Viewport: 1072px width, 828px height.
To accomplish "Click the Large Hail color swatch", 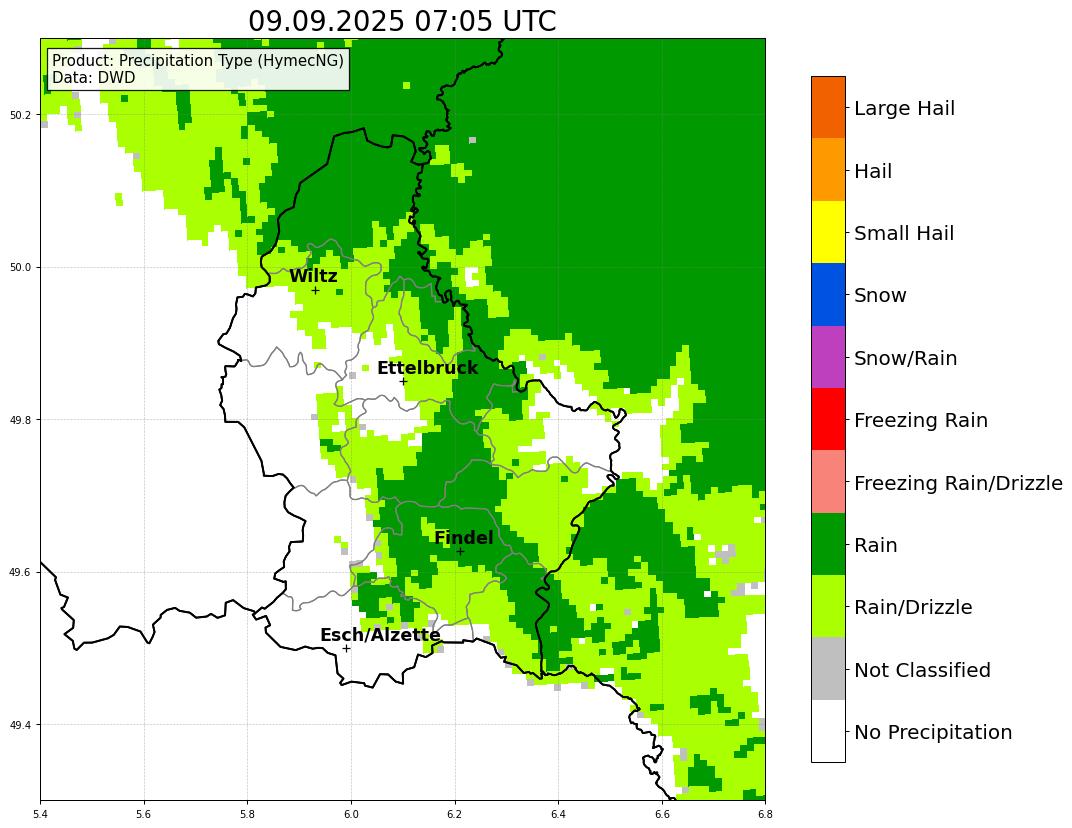I will tap(828, 107).
